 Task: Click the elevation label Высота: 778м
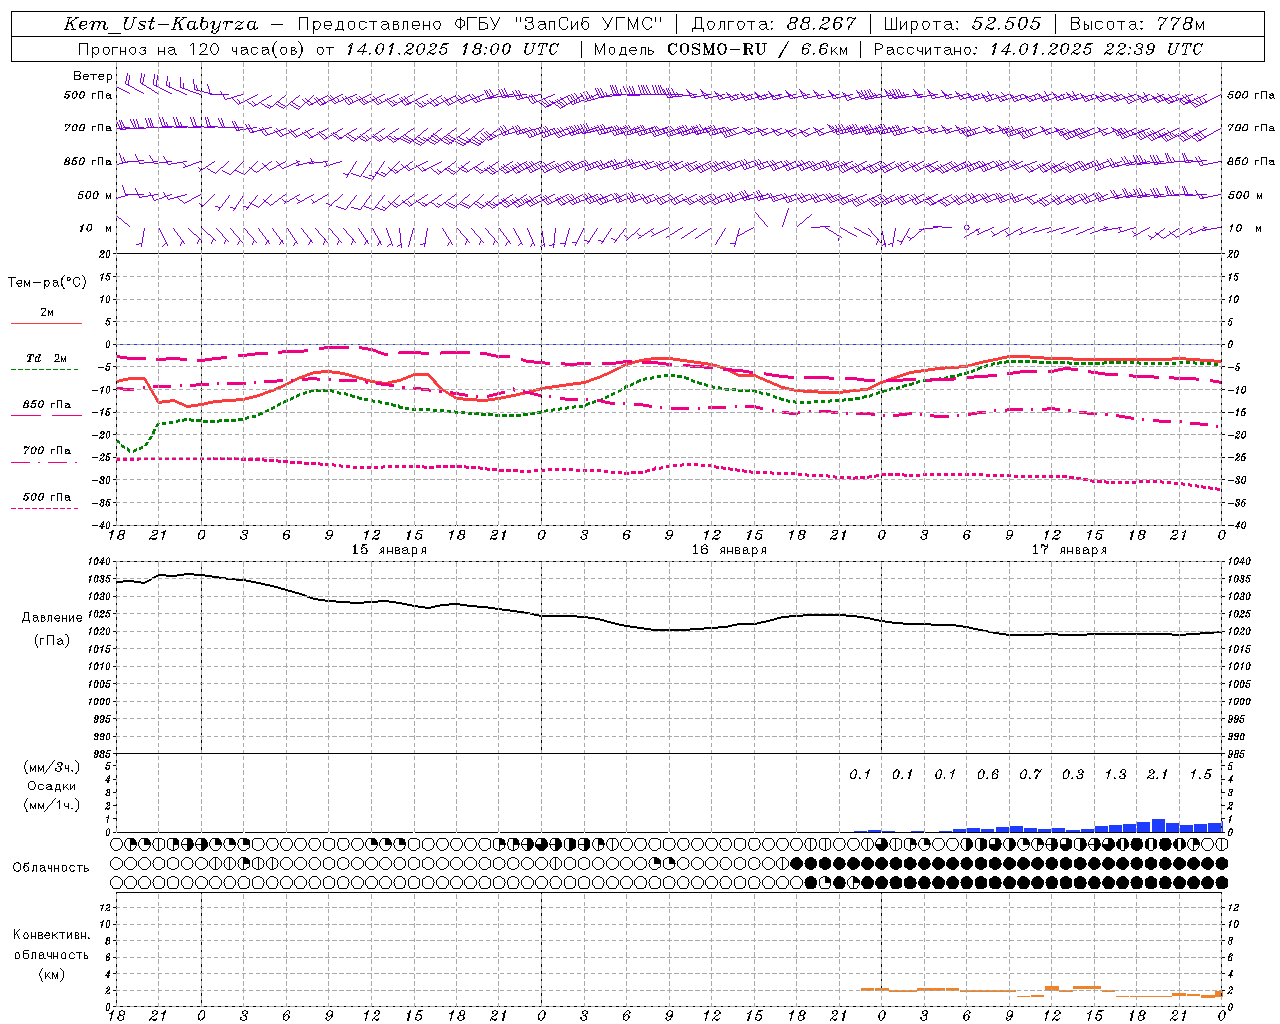[1137, 24]
